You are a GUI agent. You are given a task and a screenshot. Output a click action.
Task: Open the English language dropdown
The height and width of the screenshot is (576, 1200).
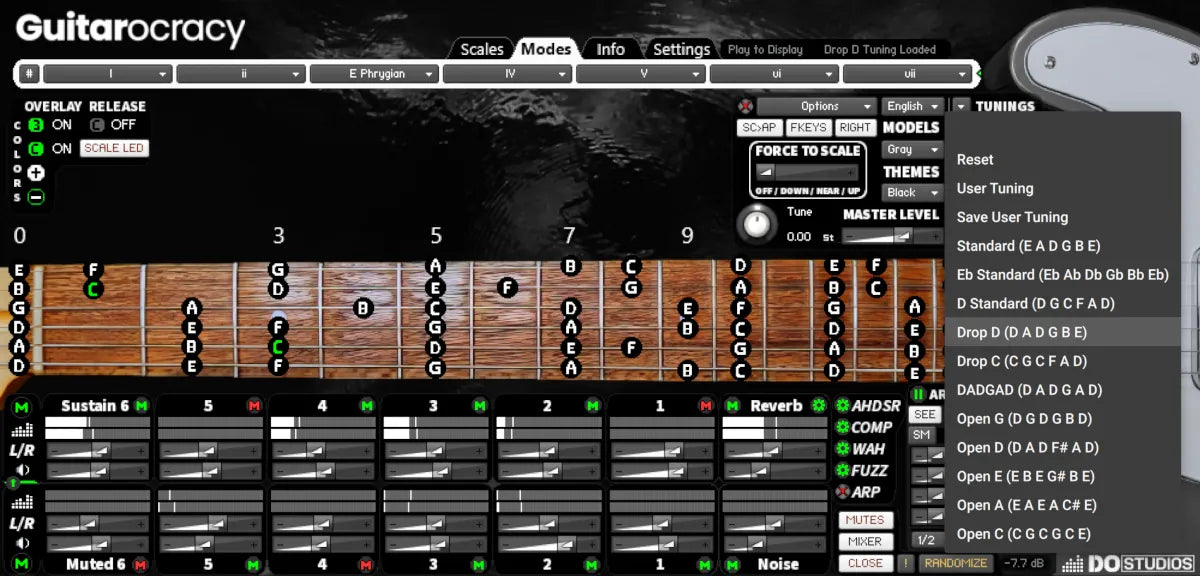tap(912, 106)
